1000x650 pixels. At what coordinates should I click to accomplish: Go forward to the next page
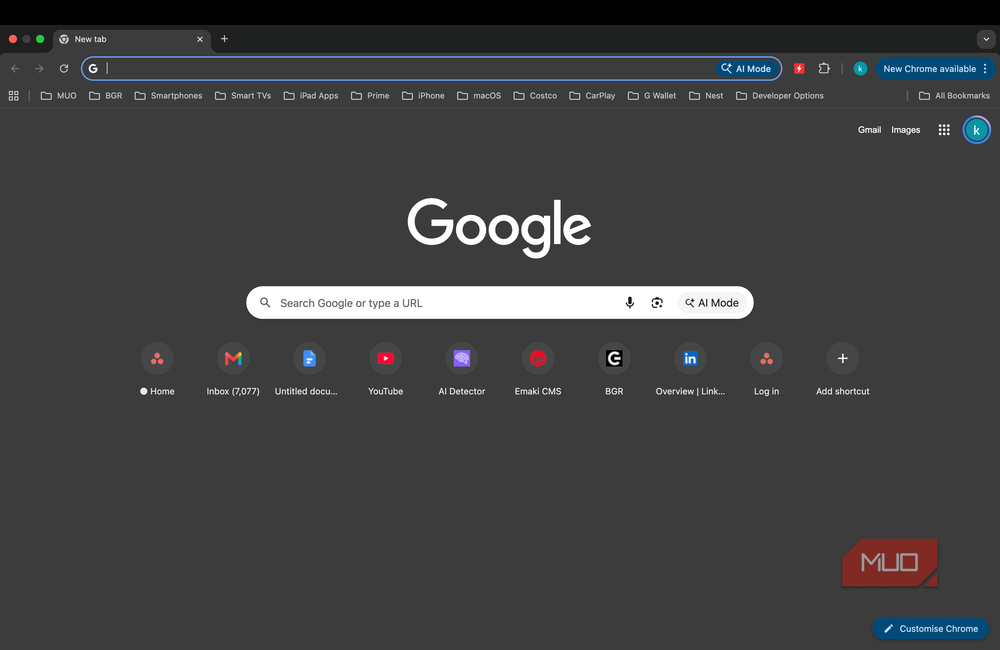coord(40,68)
